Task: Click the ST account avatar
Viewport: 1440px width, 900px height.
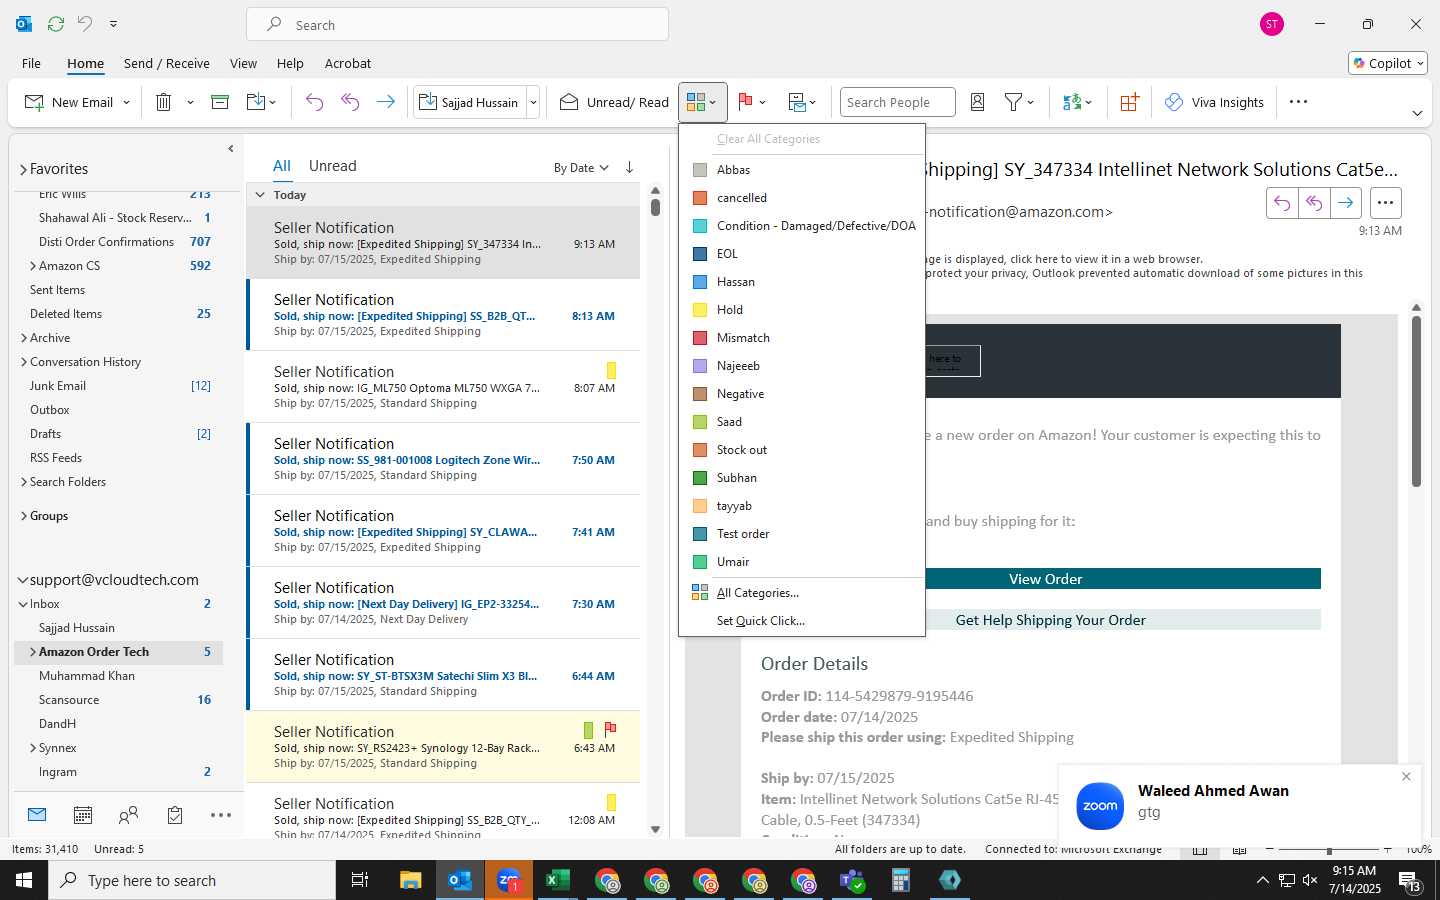Action: [x=1272, y=24]
